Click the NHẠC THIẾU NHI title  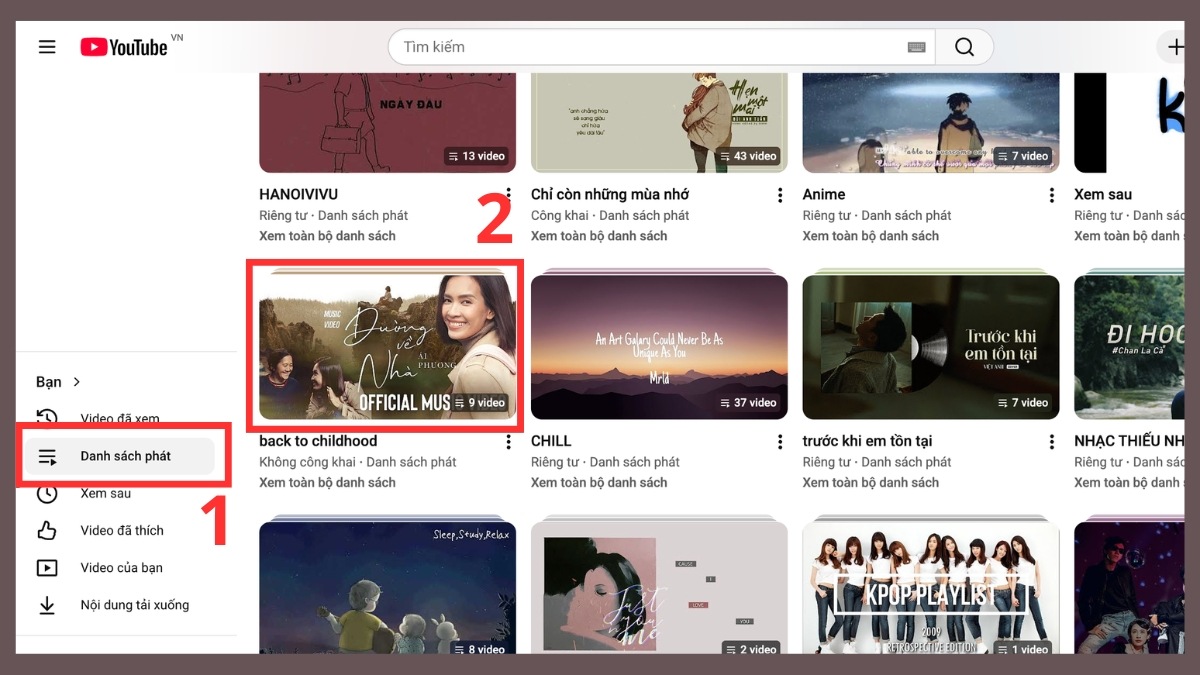tap(1129, 441)
